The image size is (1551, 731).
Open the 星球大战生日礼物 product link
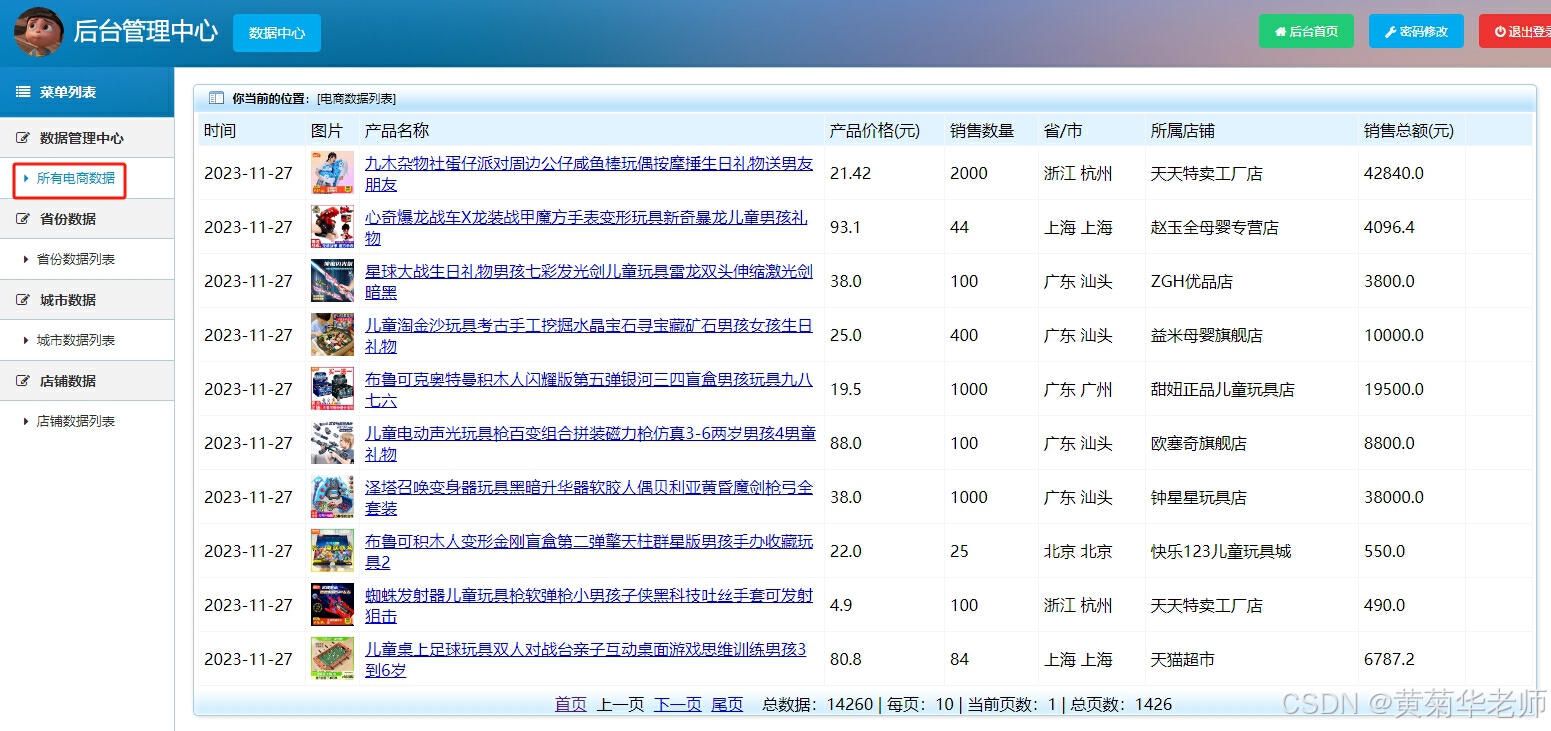(x=589, y=281)
